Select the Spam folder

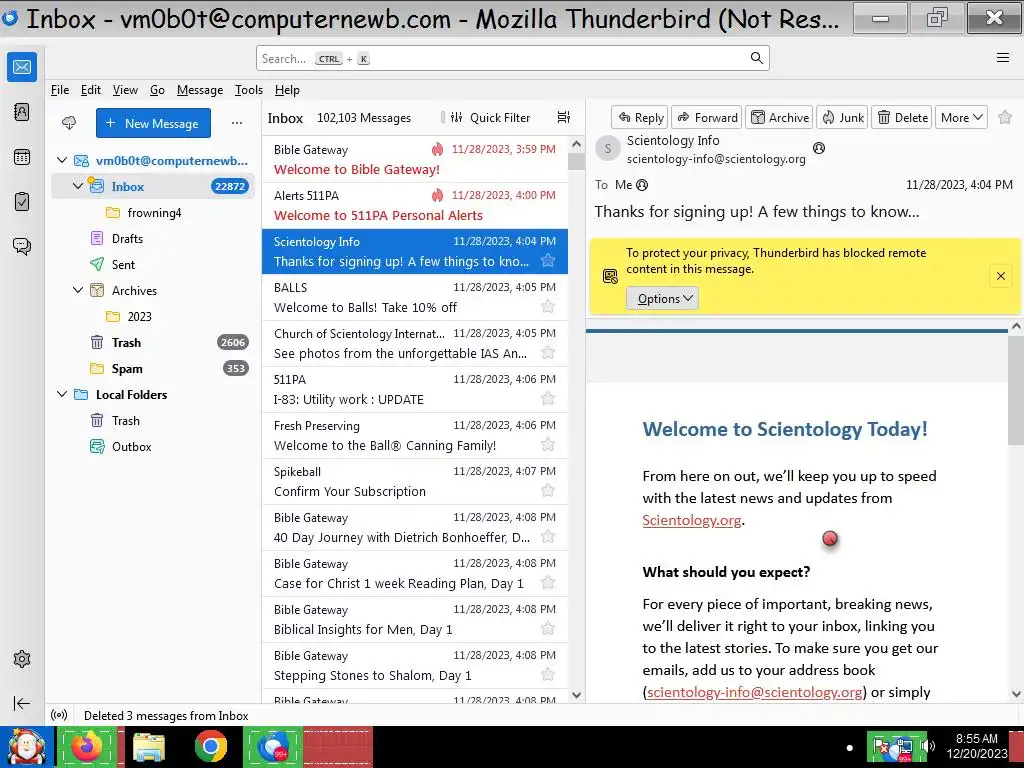(152, 368)
